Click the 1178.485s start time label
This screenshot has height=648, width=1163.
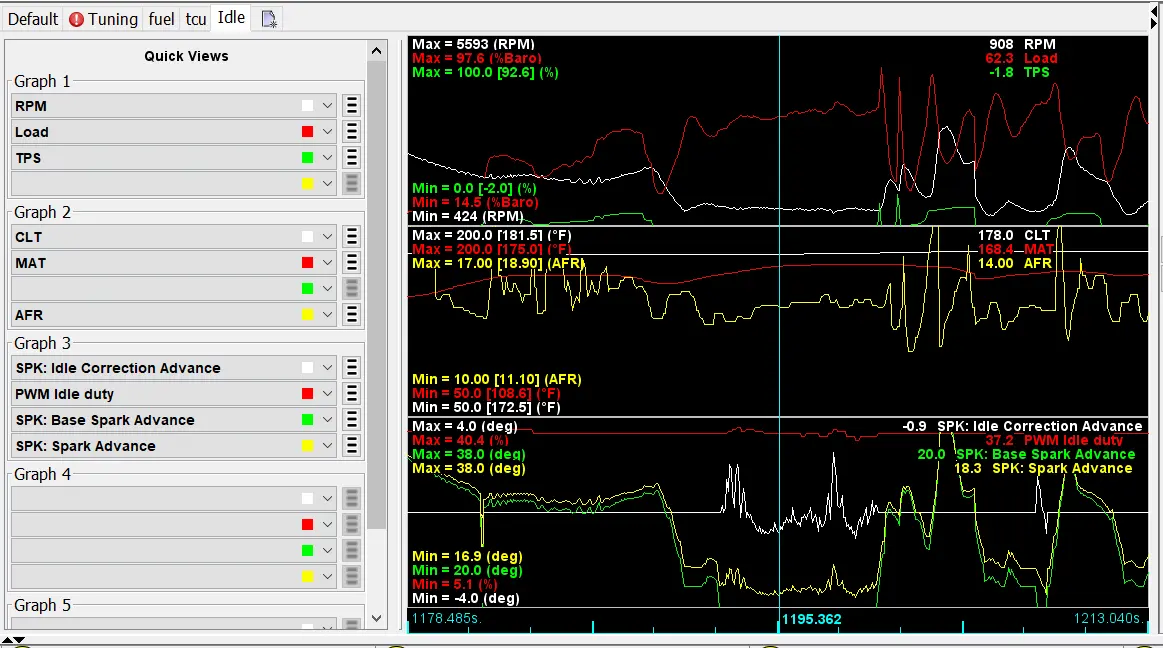(447, 618)
